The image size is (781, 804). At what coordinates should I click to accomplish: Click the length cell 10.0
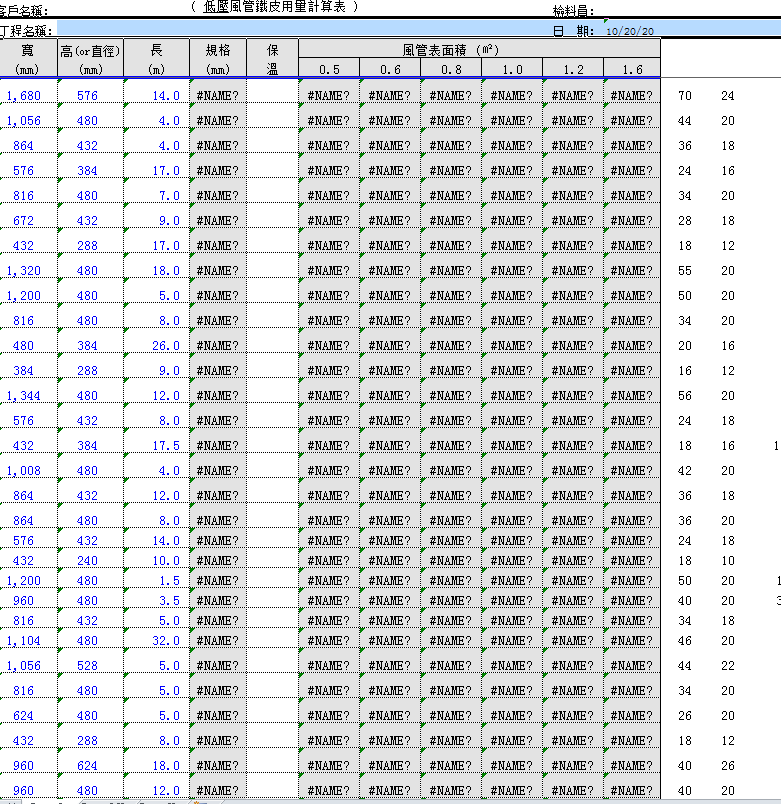point(156,557)
